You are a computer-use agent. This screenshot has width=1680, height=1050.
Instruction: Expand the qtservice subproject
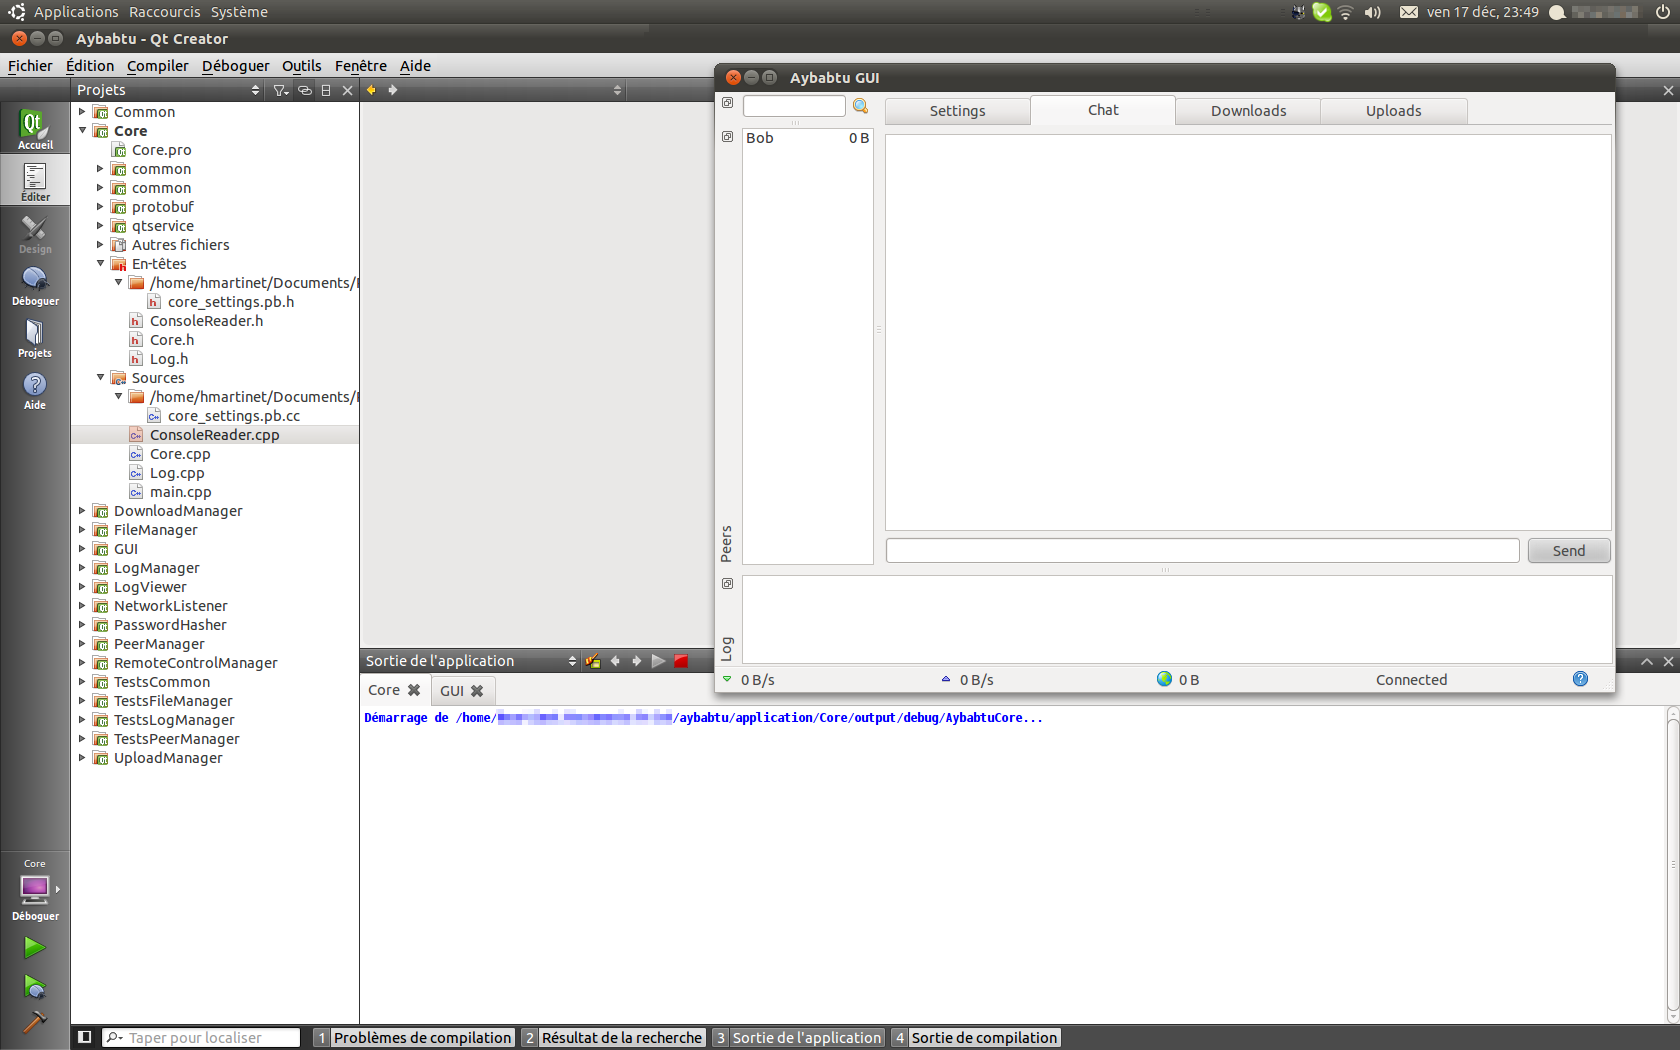(x=100, y=226)
